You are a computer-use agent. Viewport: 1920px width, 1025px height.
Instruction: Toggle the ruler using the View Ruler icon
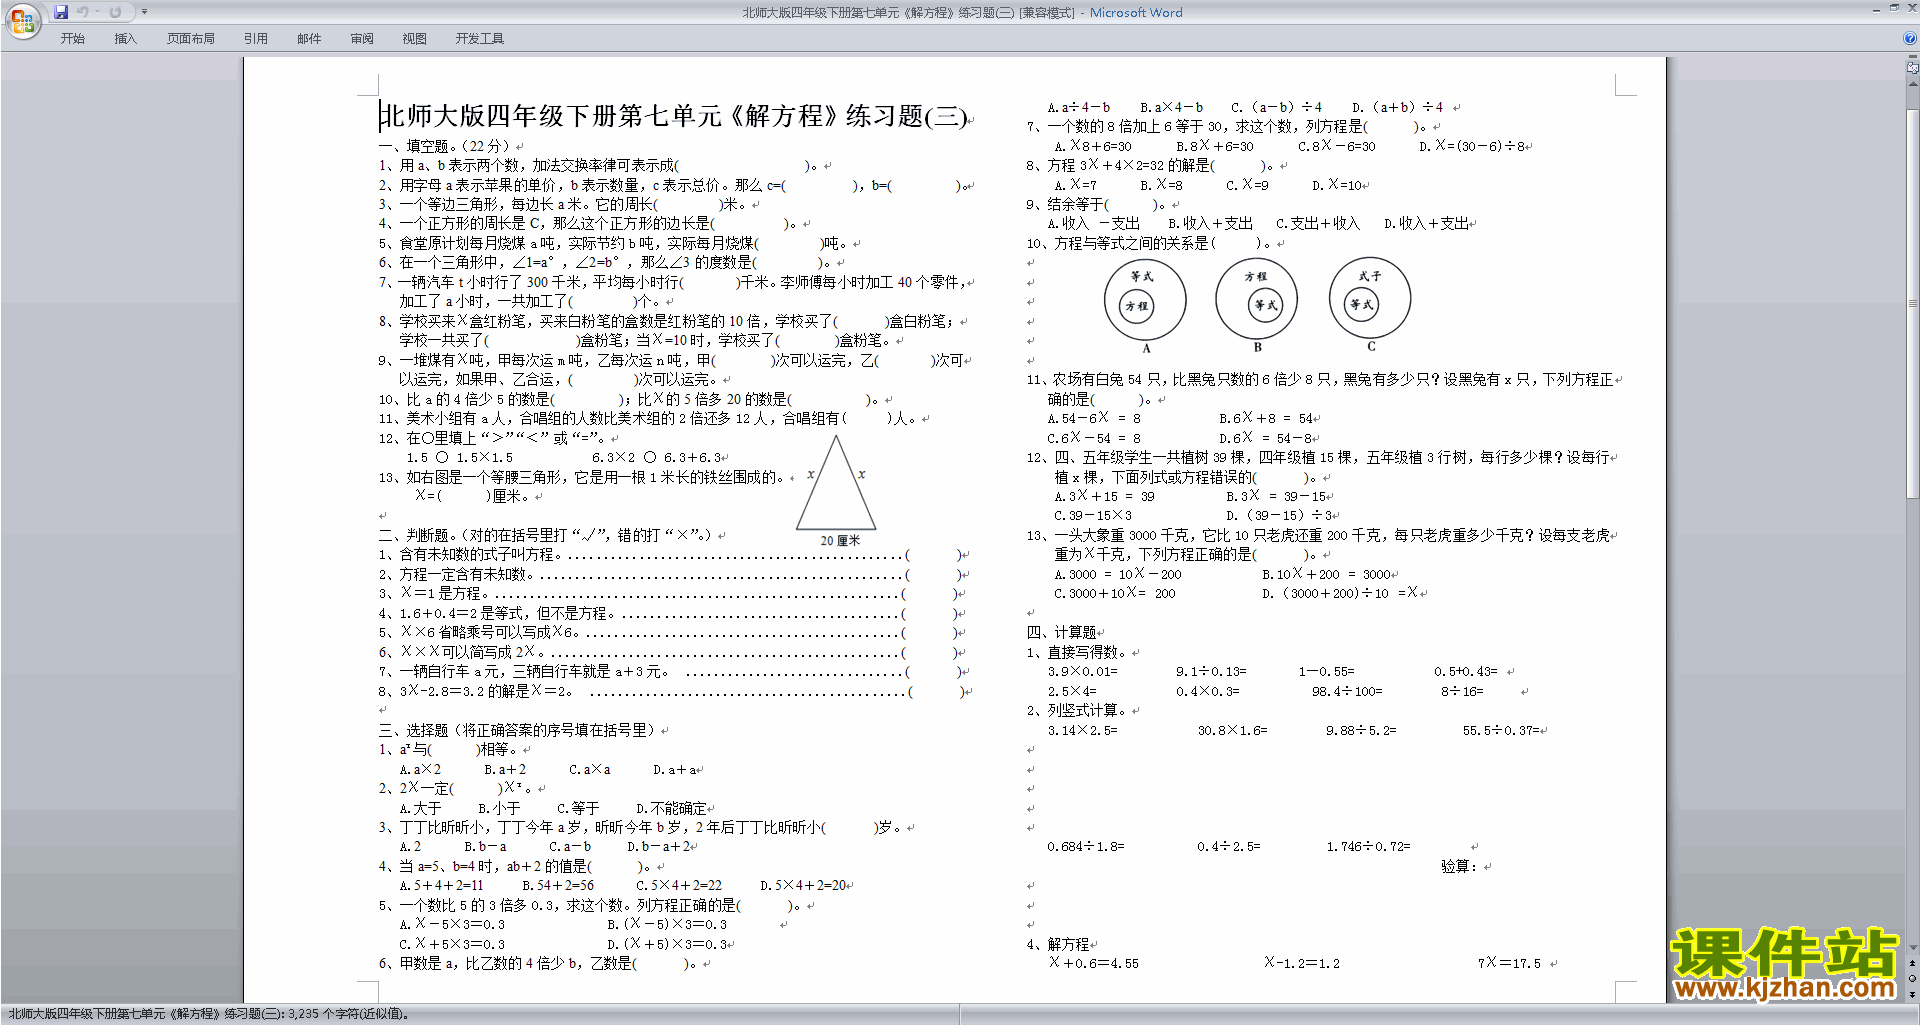(x=1913, y=68)
